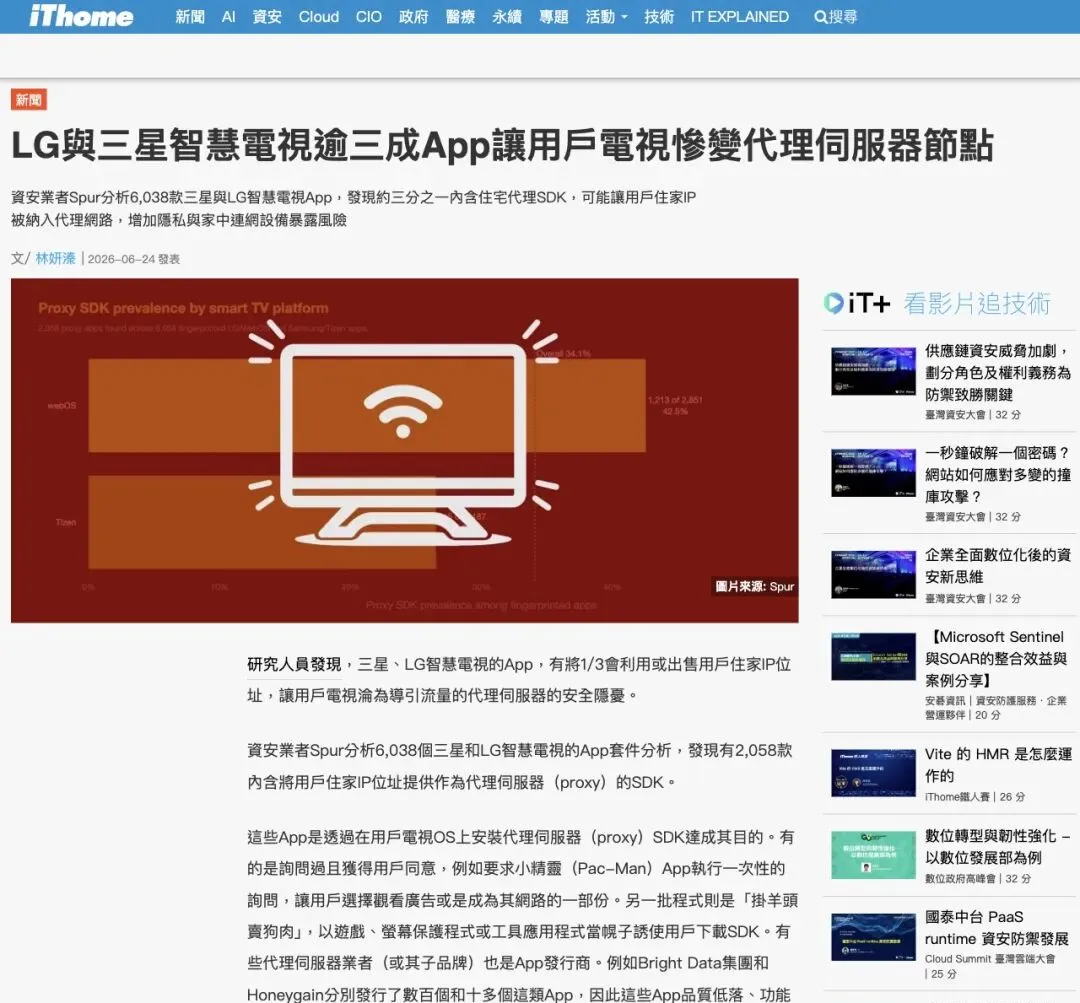
Task: Open the 看影片追技術 heading link
Action: click(x=977, y=303)
